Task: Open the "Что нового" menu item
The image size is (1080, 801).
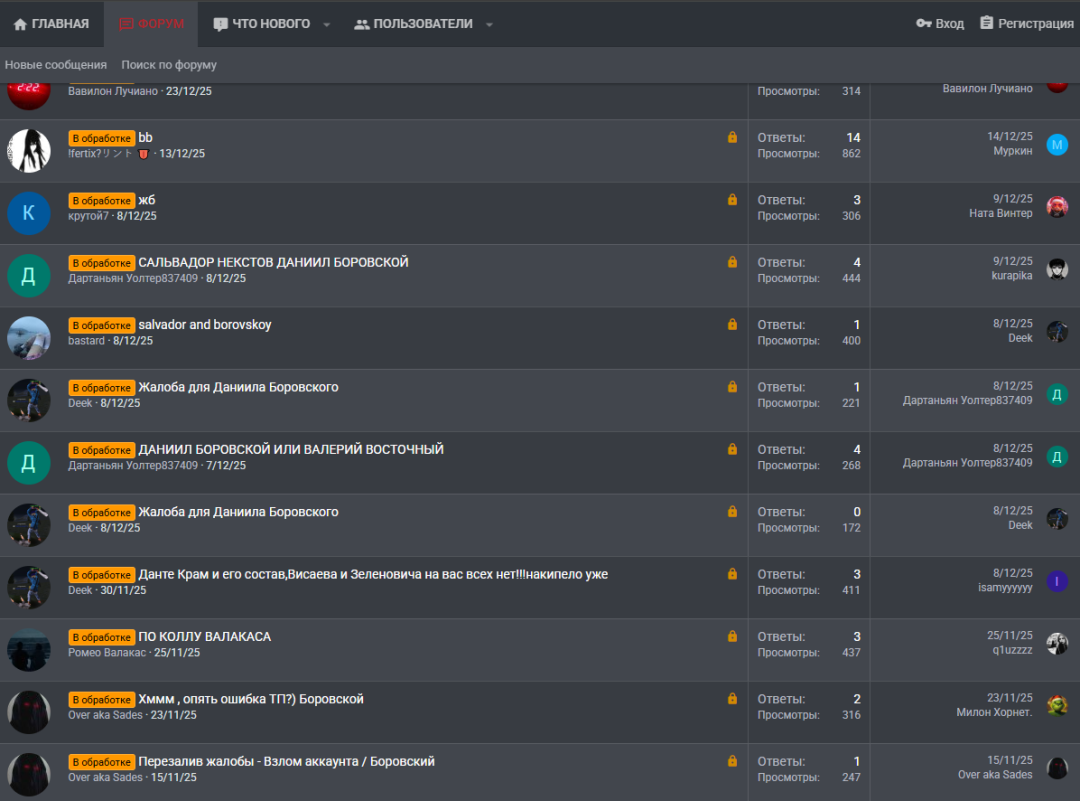Action: (x=262, y=24)
